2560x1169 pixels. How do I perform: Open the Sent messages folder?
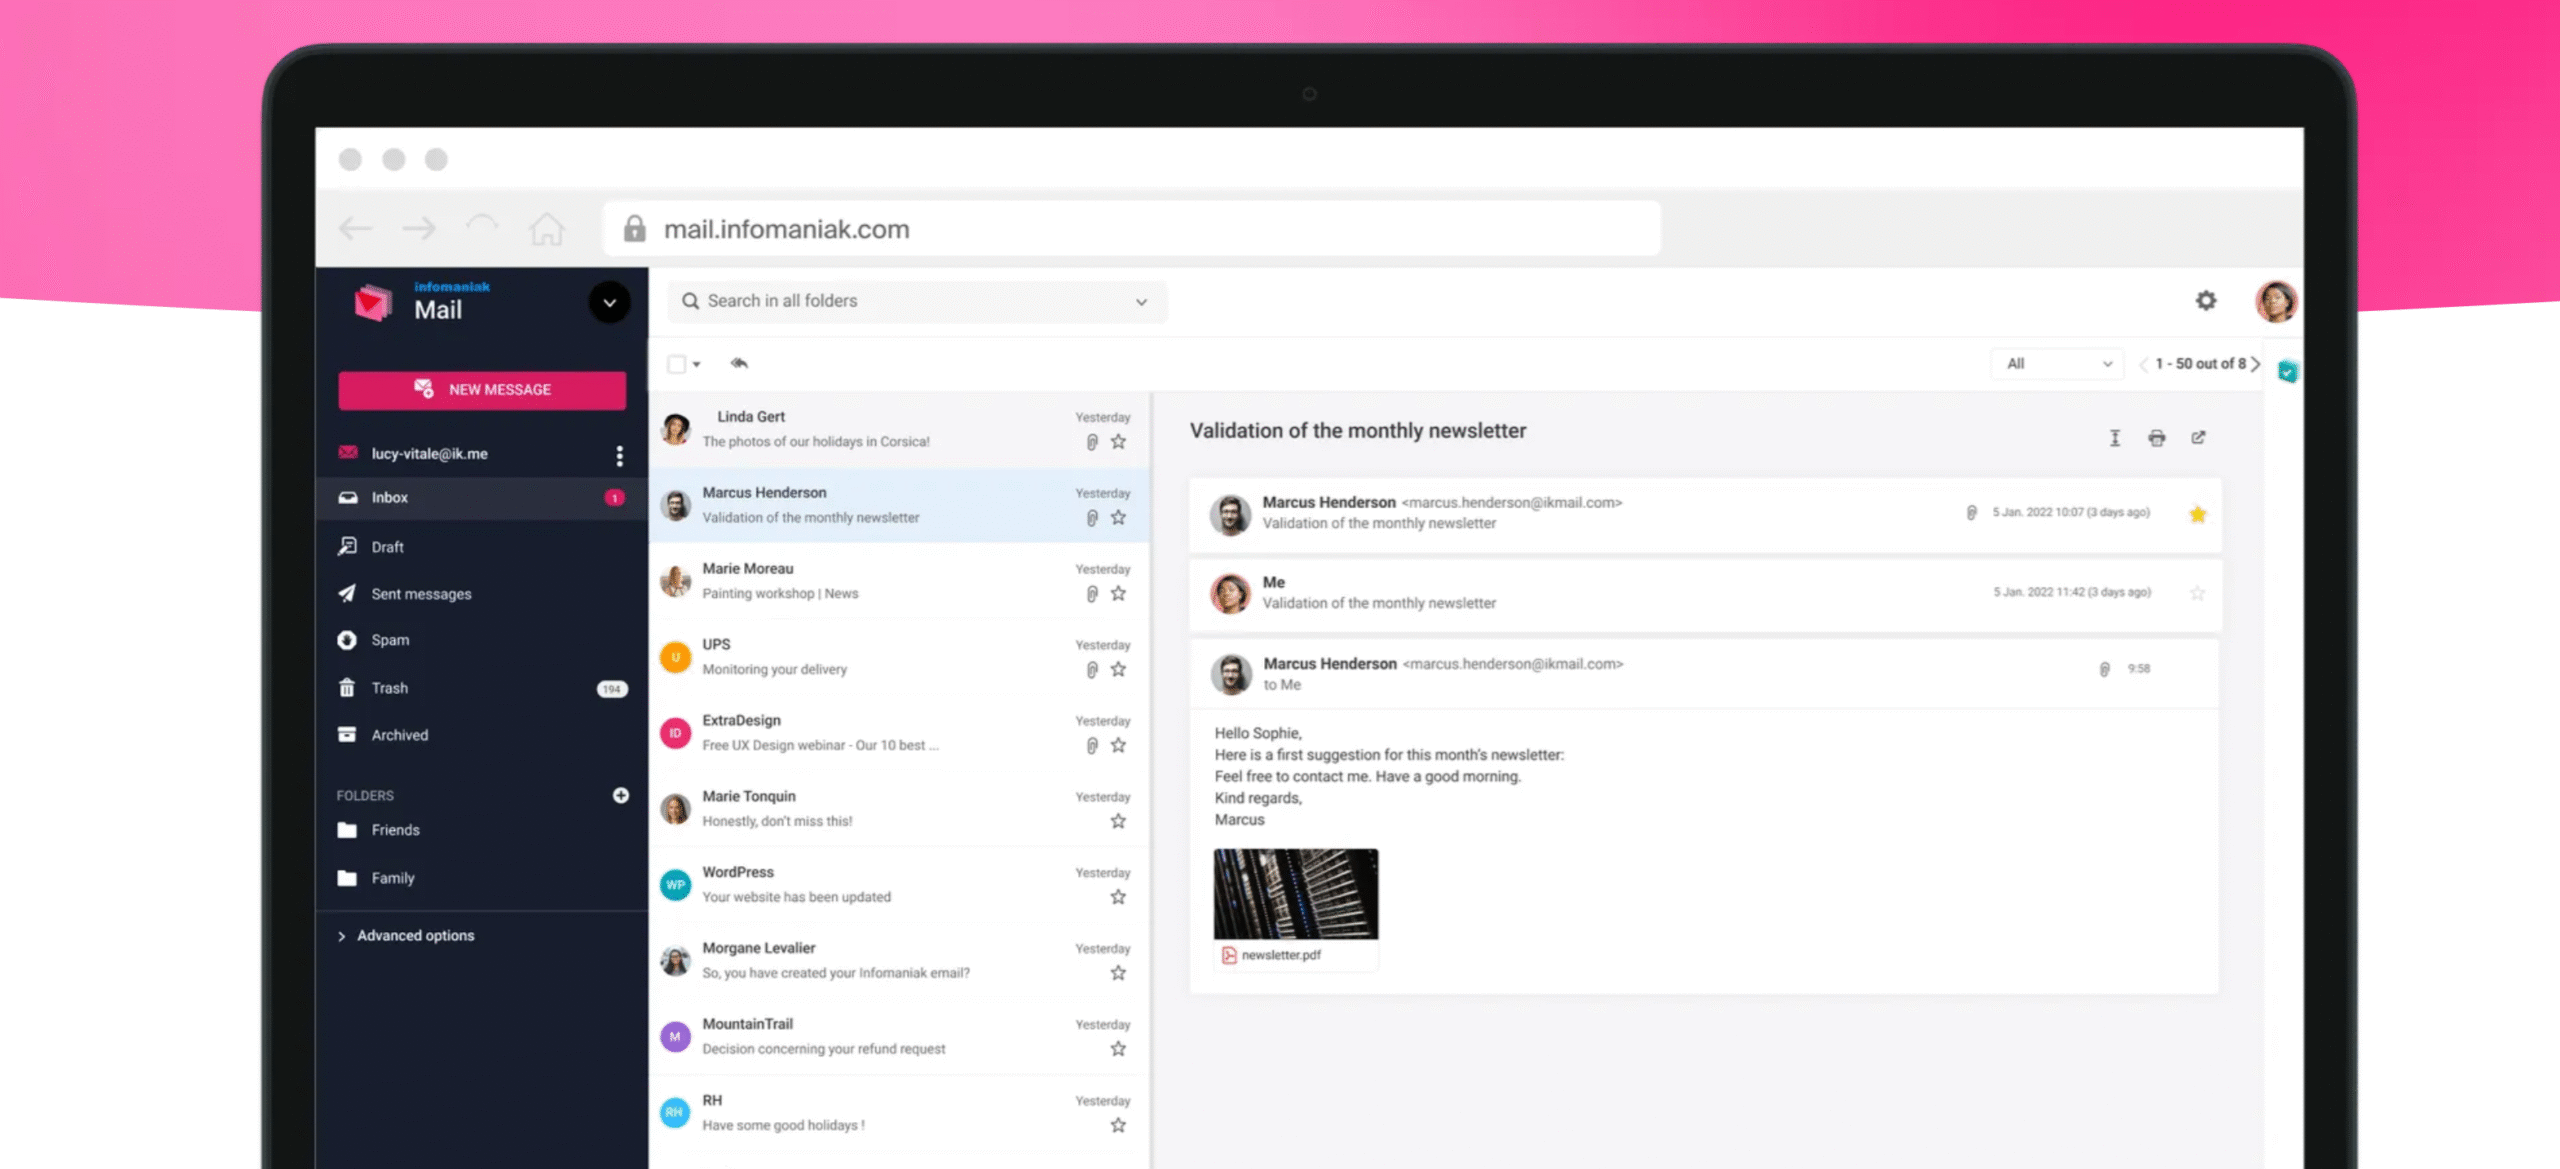click(421, 594)
